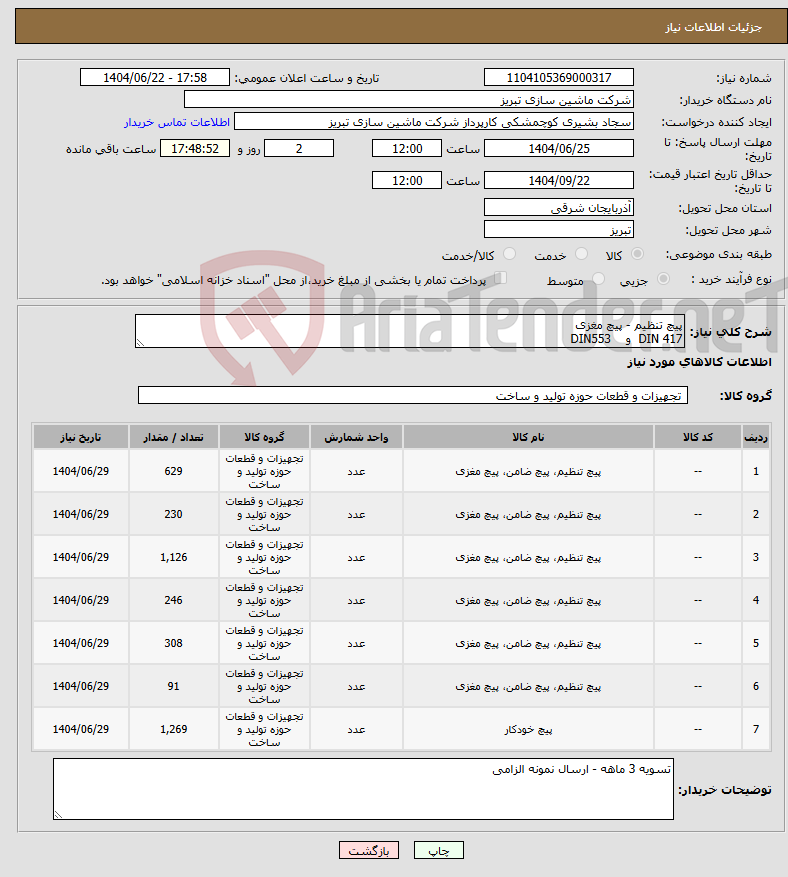Click quantity 1,126 in row 3

coord(173,558)
